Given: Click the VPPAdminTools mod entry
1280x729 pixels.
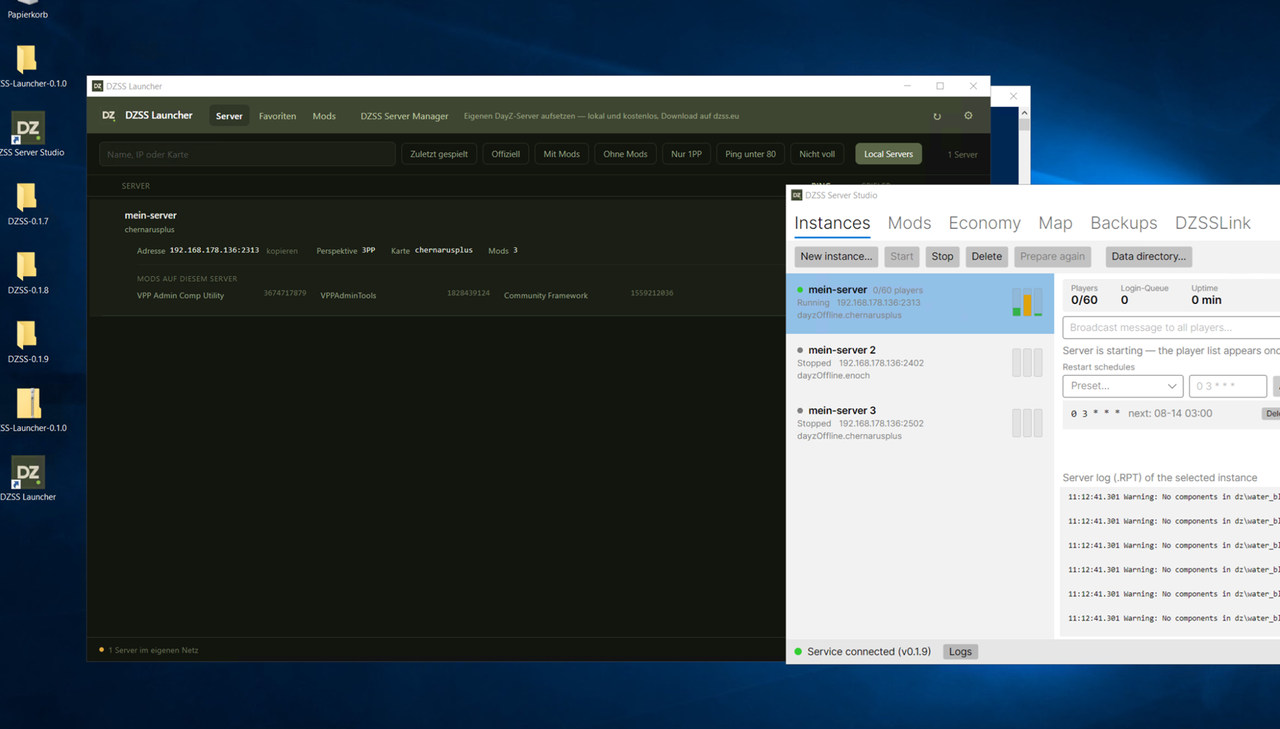Looking at the screenshot, I should point(348,296).
